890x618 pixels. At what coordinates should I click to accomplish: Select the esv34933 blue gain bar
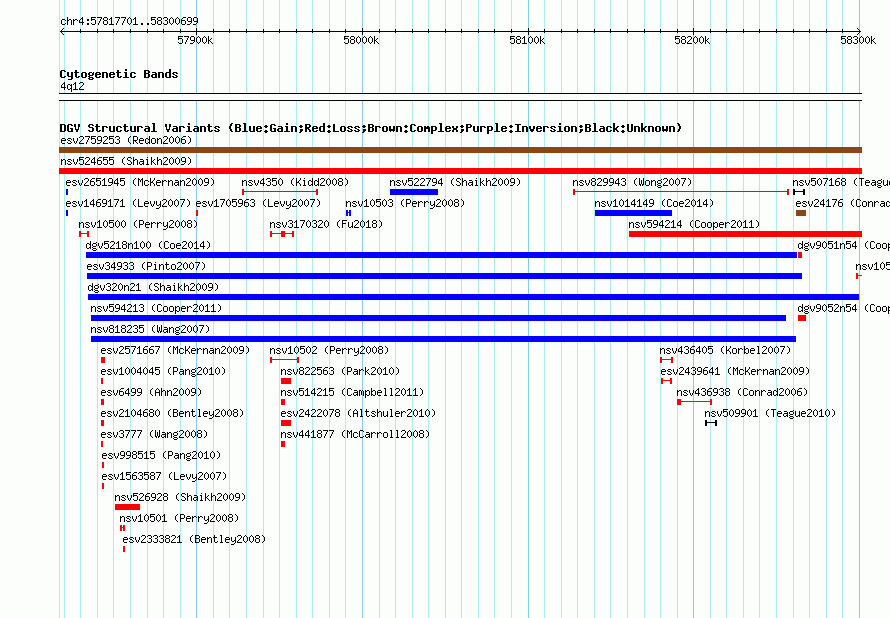click(444, 276)
